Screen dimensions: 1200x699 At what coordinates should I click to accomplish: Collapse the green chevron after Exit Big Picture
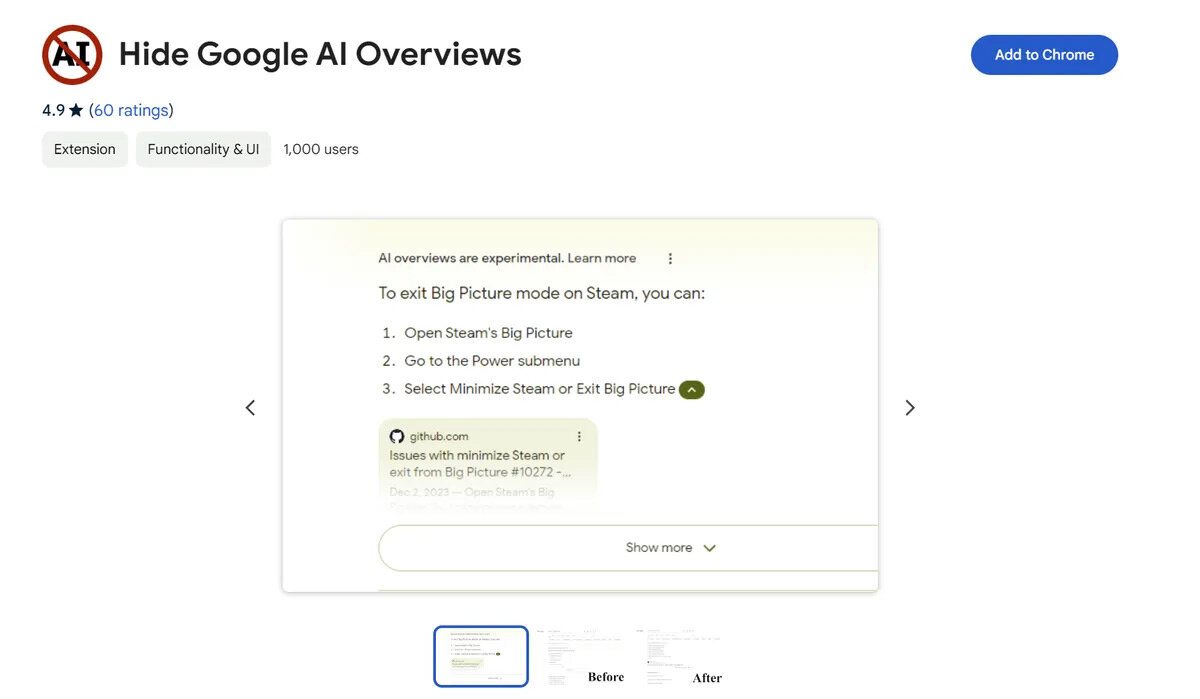coord(692,390)
